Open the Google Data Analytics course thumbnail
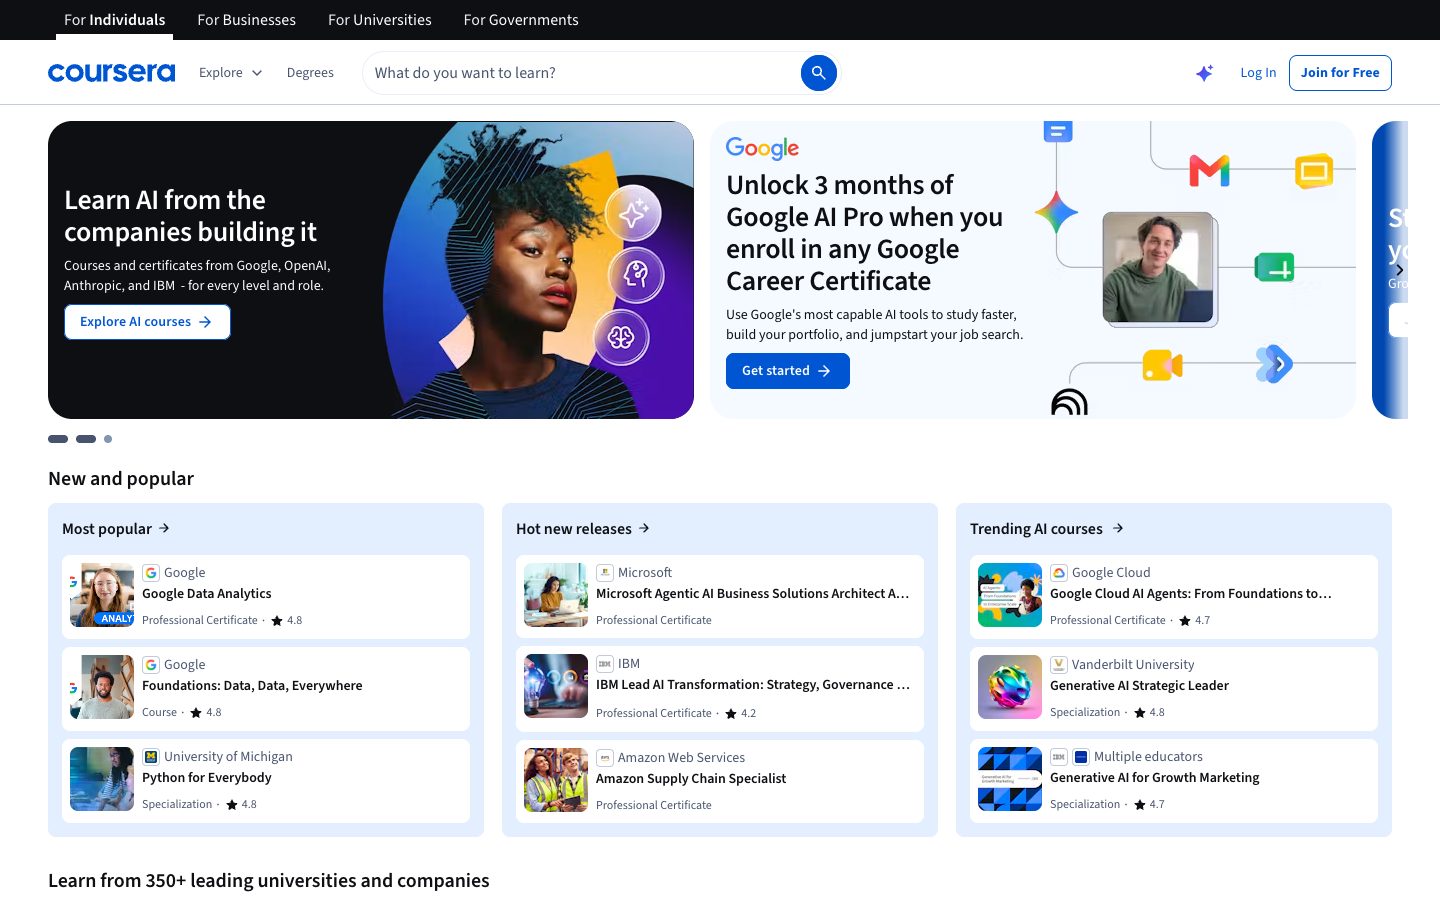Screen dimensions: 1440x900 click(102, 595)
